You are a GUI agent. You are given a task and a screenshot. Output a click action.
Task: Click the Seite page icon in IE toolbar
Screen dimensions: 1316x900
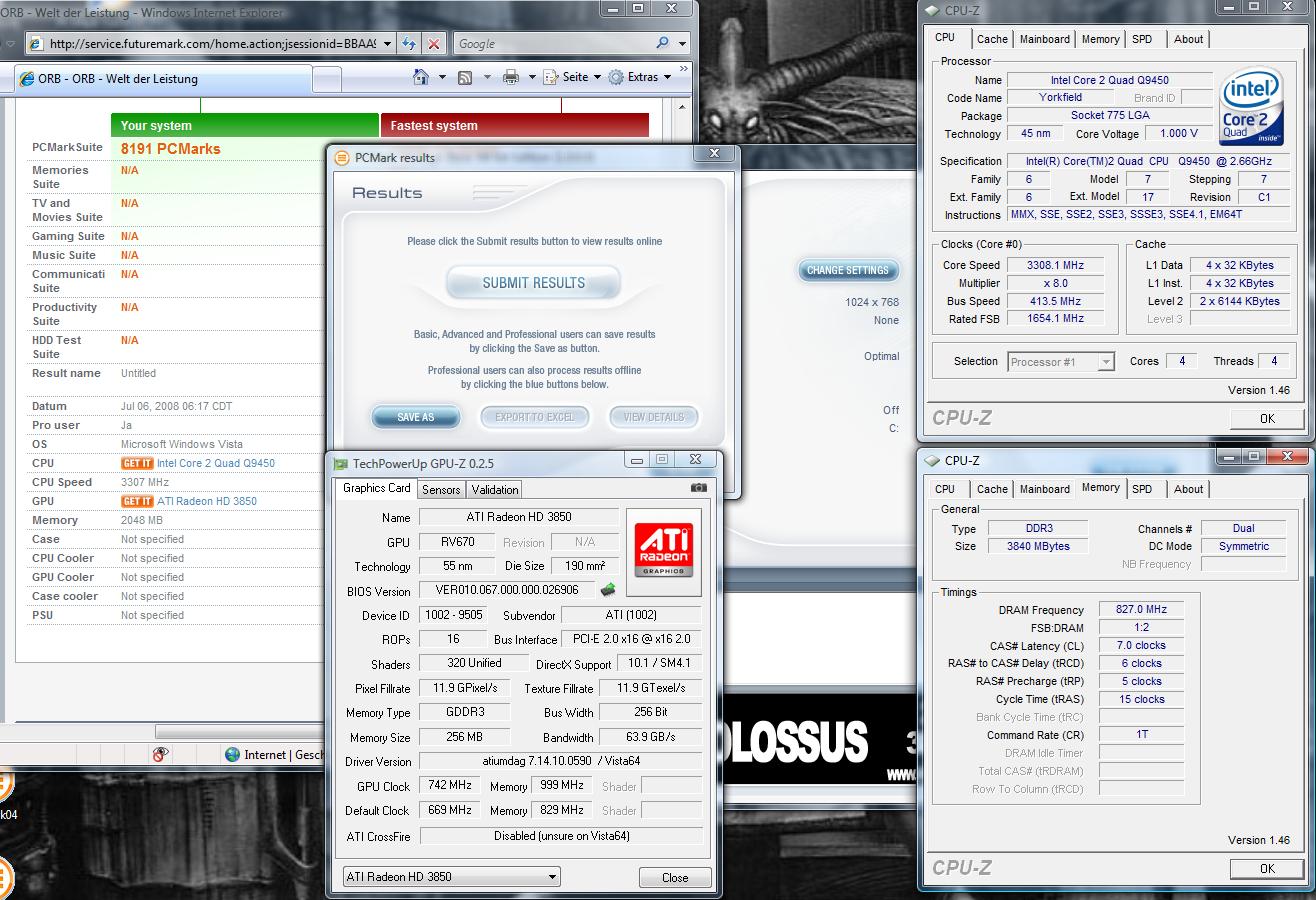click(551, 77)
